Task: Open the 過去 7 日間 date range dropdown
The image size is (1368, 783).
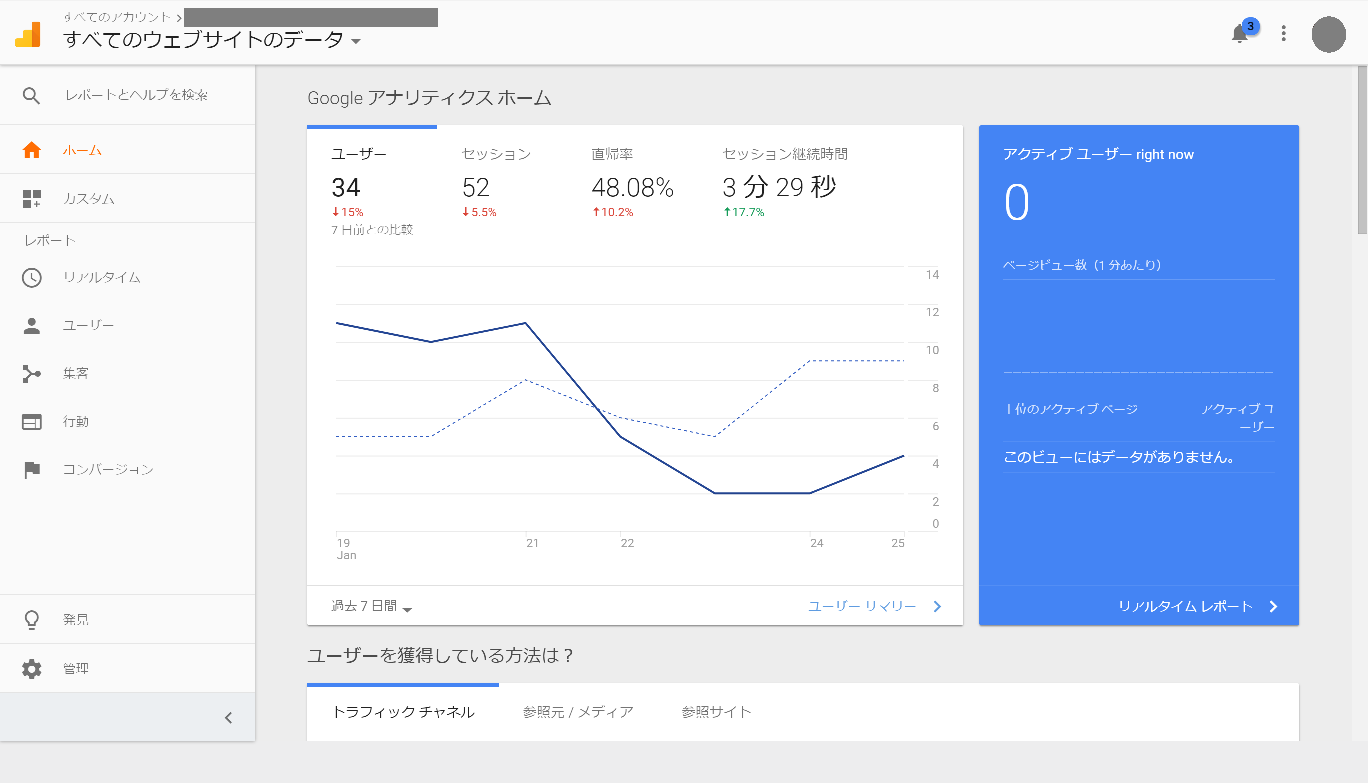Action: click(372, 606)
